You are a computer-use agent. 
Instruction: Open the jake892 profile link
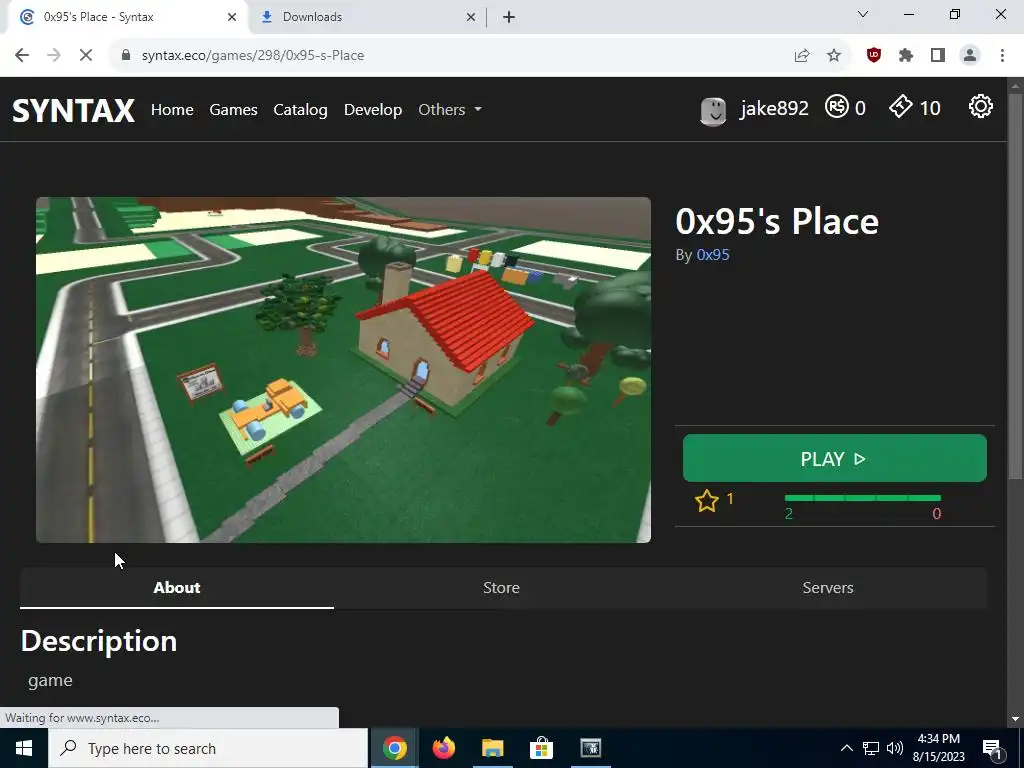click(774, 108)
